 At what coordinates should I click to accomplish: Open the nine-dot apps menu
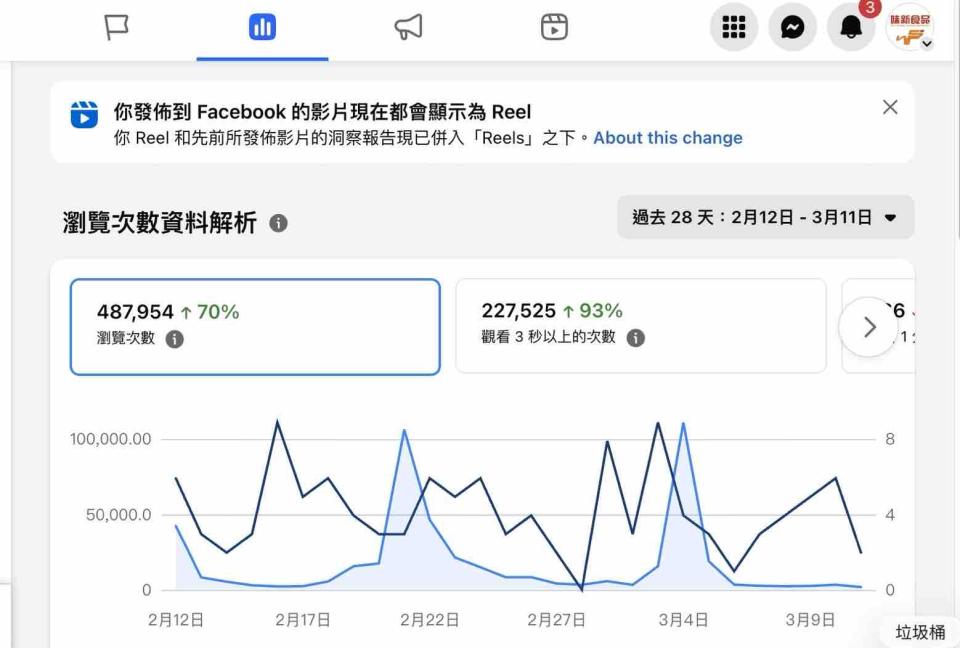point(734,28)
